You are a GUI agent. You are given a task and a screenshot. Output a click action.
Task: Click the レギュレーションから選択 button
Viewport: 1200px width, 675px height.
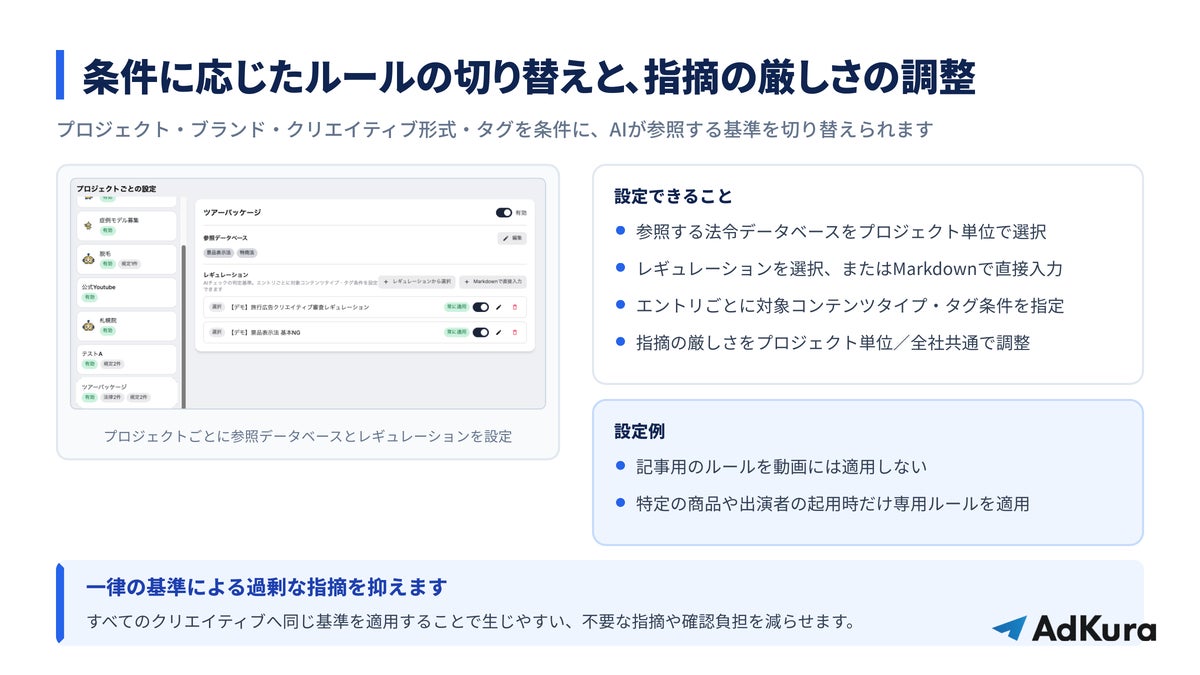click(x=417, y=282)
